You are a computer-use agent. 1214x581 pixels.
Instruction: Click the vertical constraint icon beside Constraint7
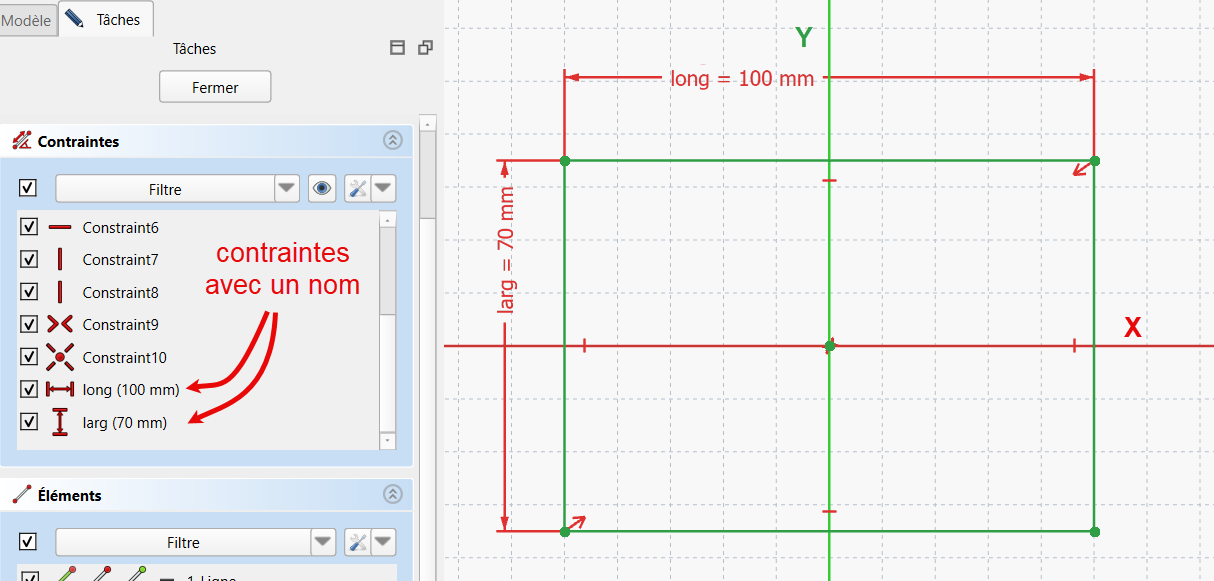pos(60,260)
